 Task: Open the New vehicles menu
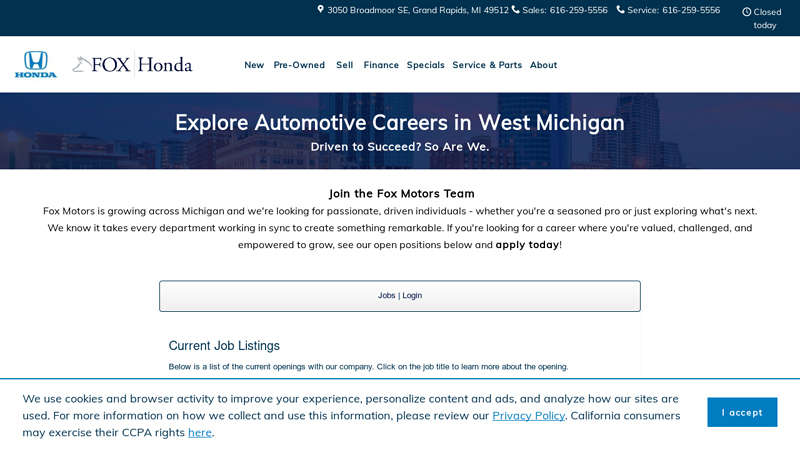click(x=254, y=65)
